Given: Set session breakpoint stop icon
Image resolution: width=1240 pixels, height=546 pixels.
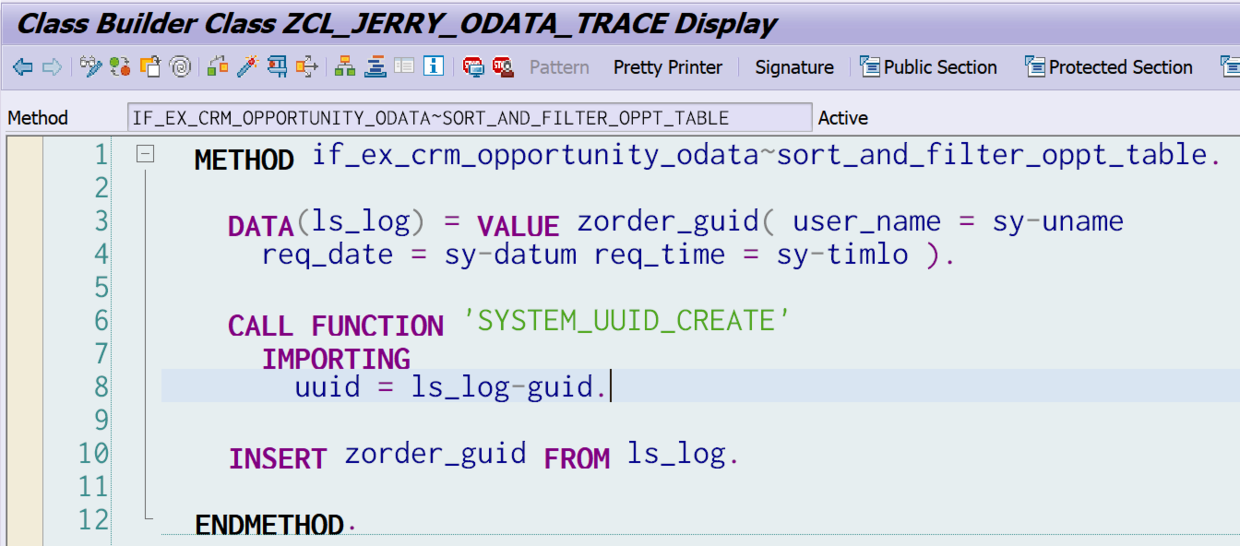Looking at the screenshot, I should pos(473,67).
